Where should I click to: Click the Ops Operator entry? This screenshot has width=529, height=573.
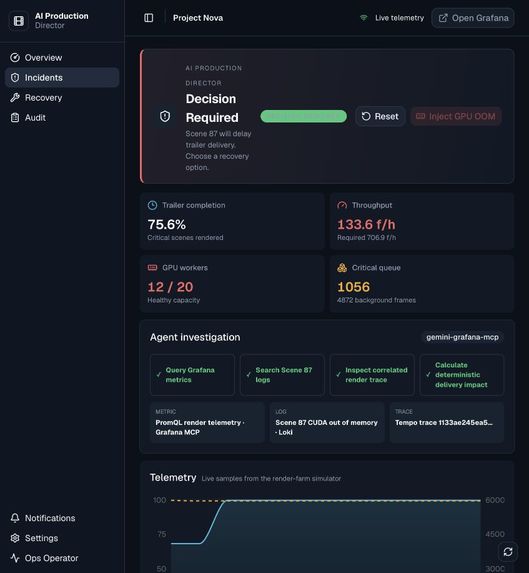click(62, 558)
